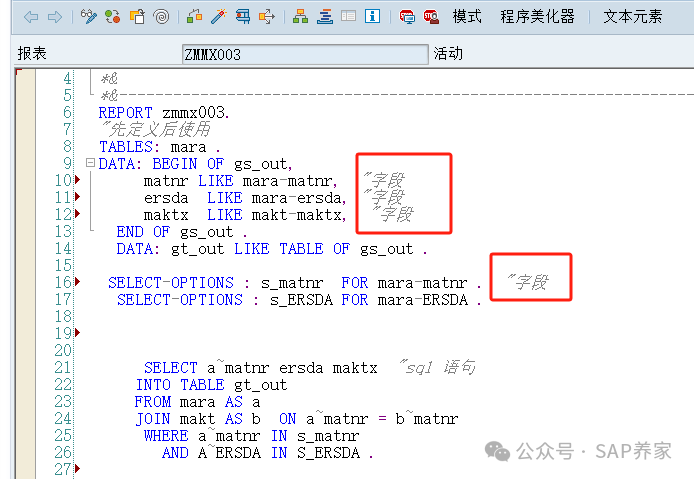This screenshot has width=694, height=479.
Task: Go forward with the right arrow icon
Action: point(55,17)
